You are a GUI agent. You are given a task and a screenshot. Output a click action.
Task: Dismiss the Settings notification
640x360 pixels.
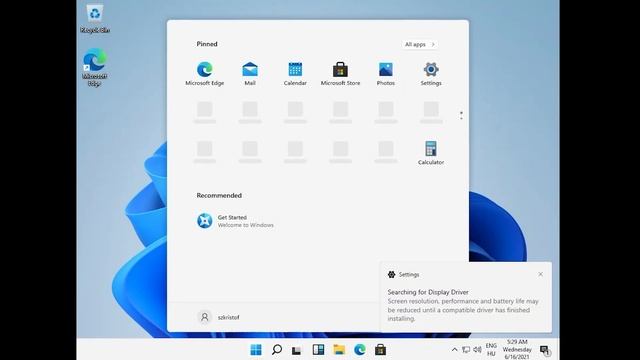tap(540, 274)
